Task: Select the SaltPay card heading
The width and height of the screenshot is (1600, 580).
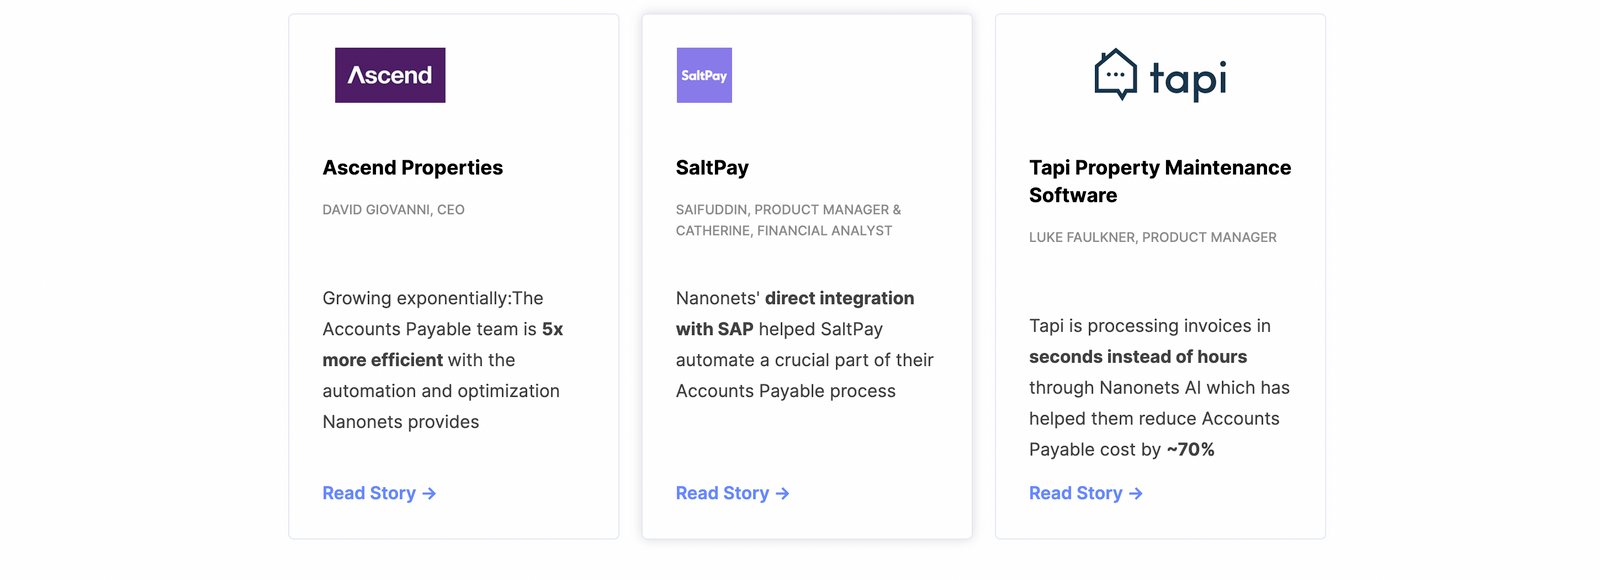Action: click(712, 168)
